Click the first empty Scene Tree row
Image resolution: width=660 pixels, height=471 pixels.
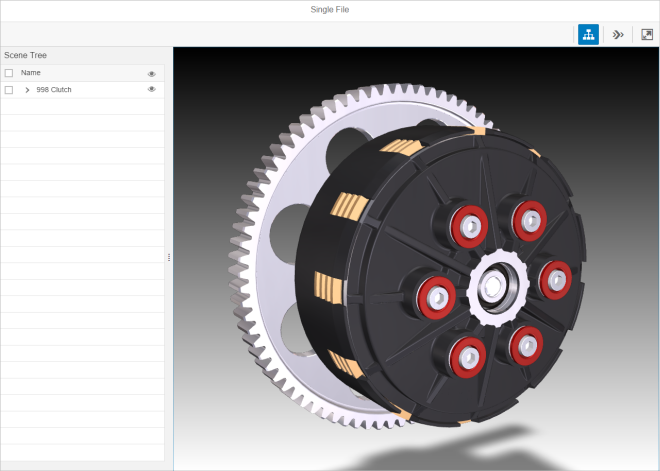(x=80, y=106)
